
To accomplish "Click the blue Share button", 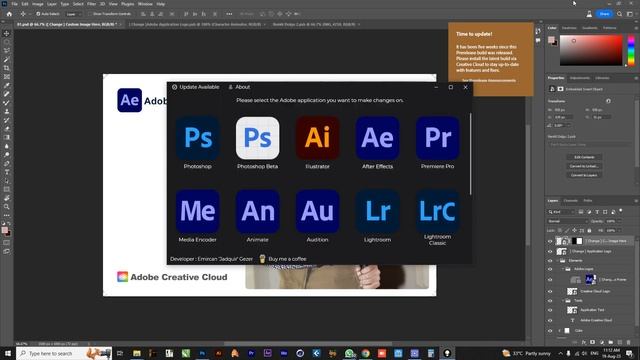I will pos(604,14).
